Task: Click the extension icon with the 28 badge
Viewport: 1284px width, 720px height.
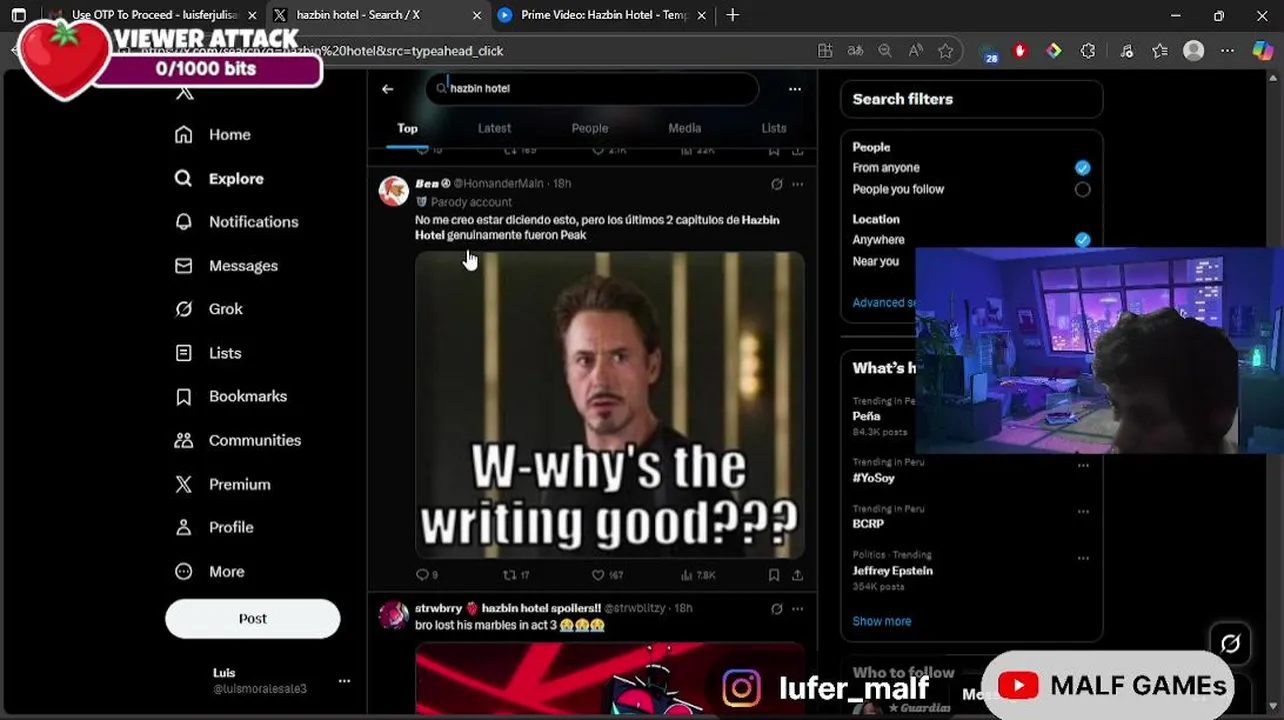Action: tap(990, 53)
